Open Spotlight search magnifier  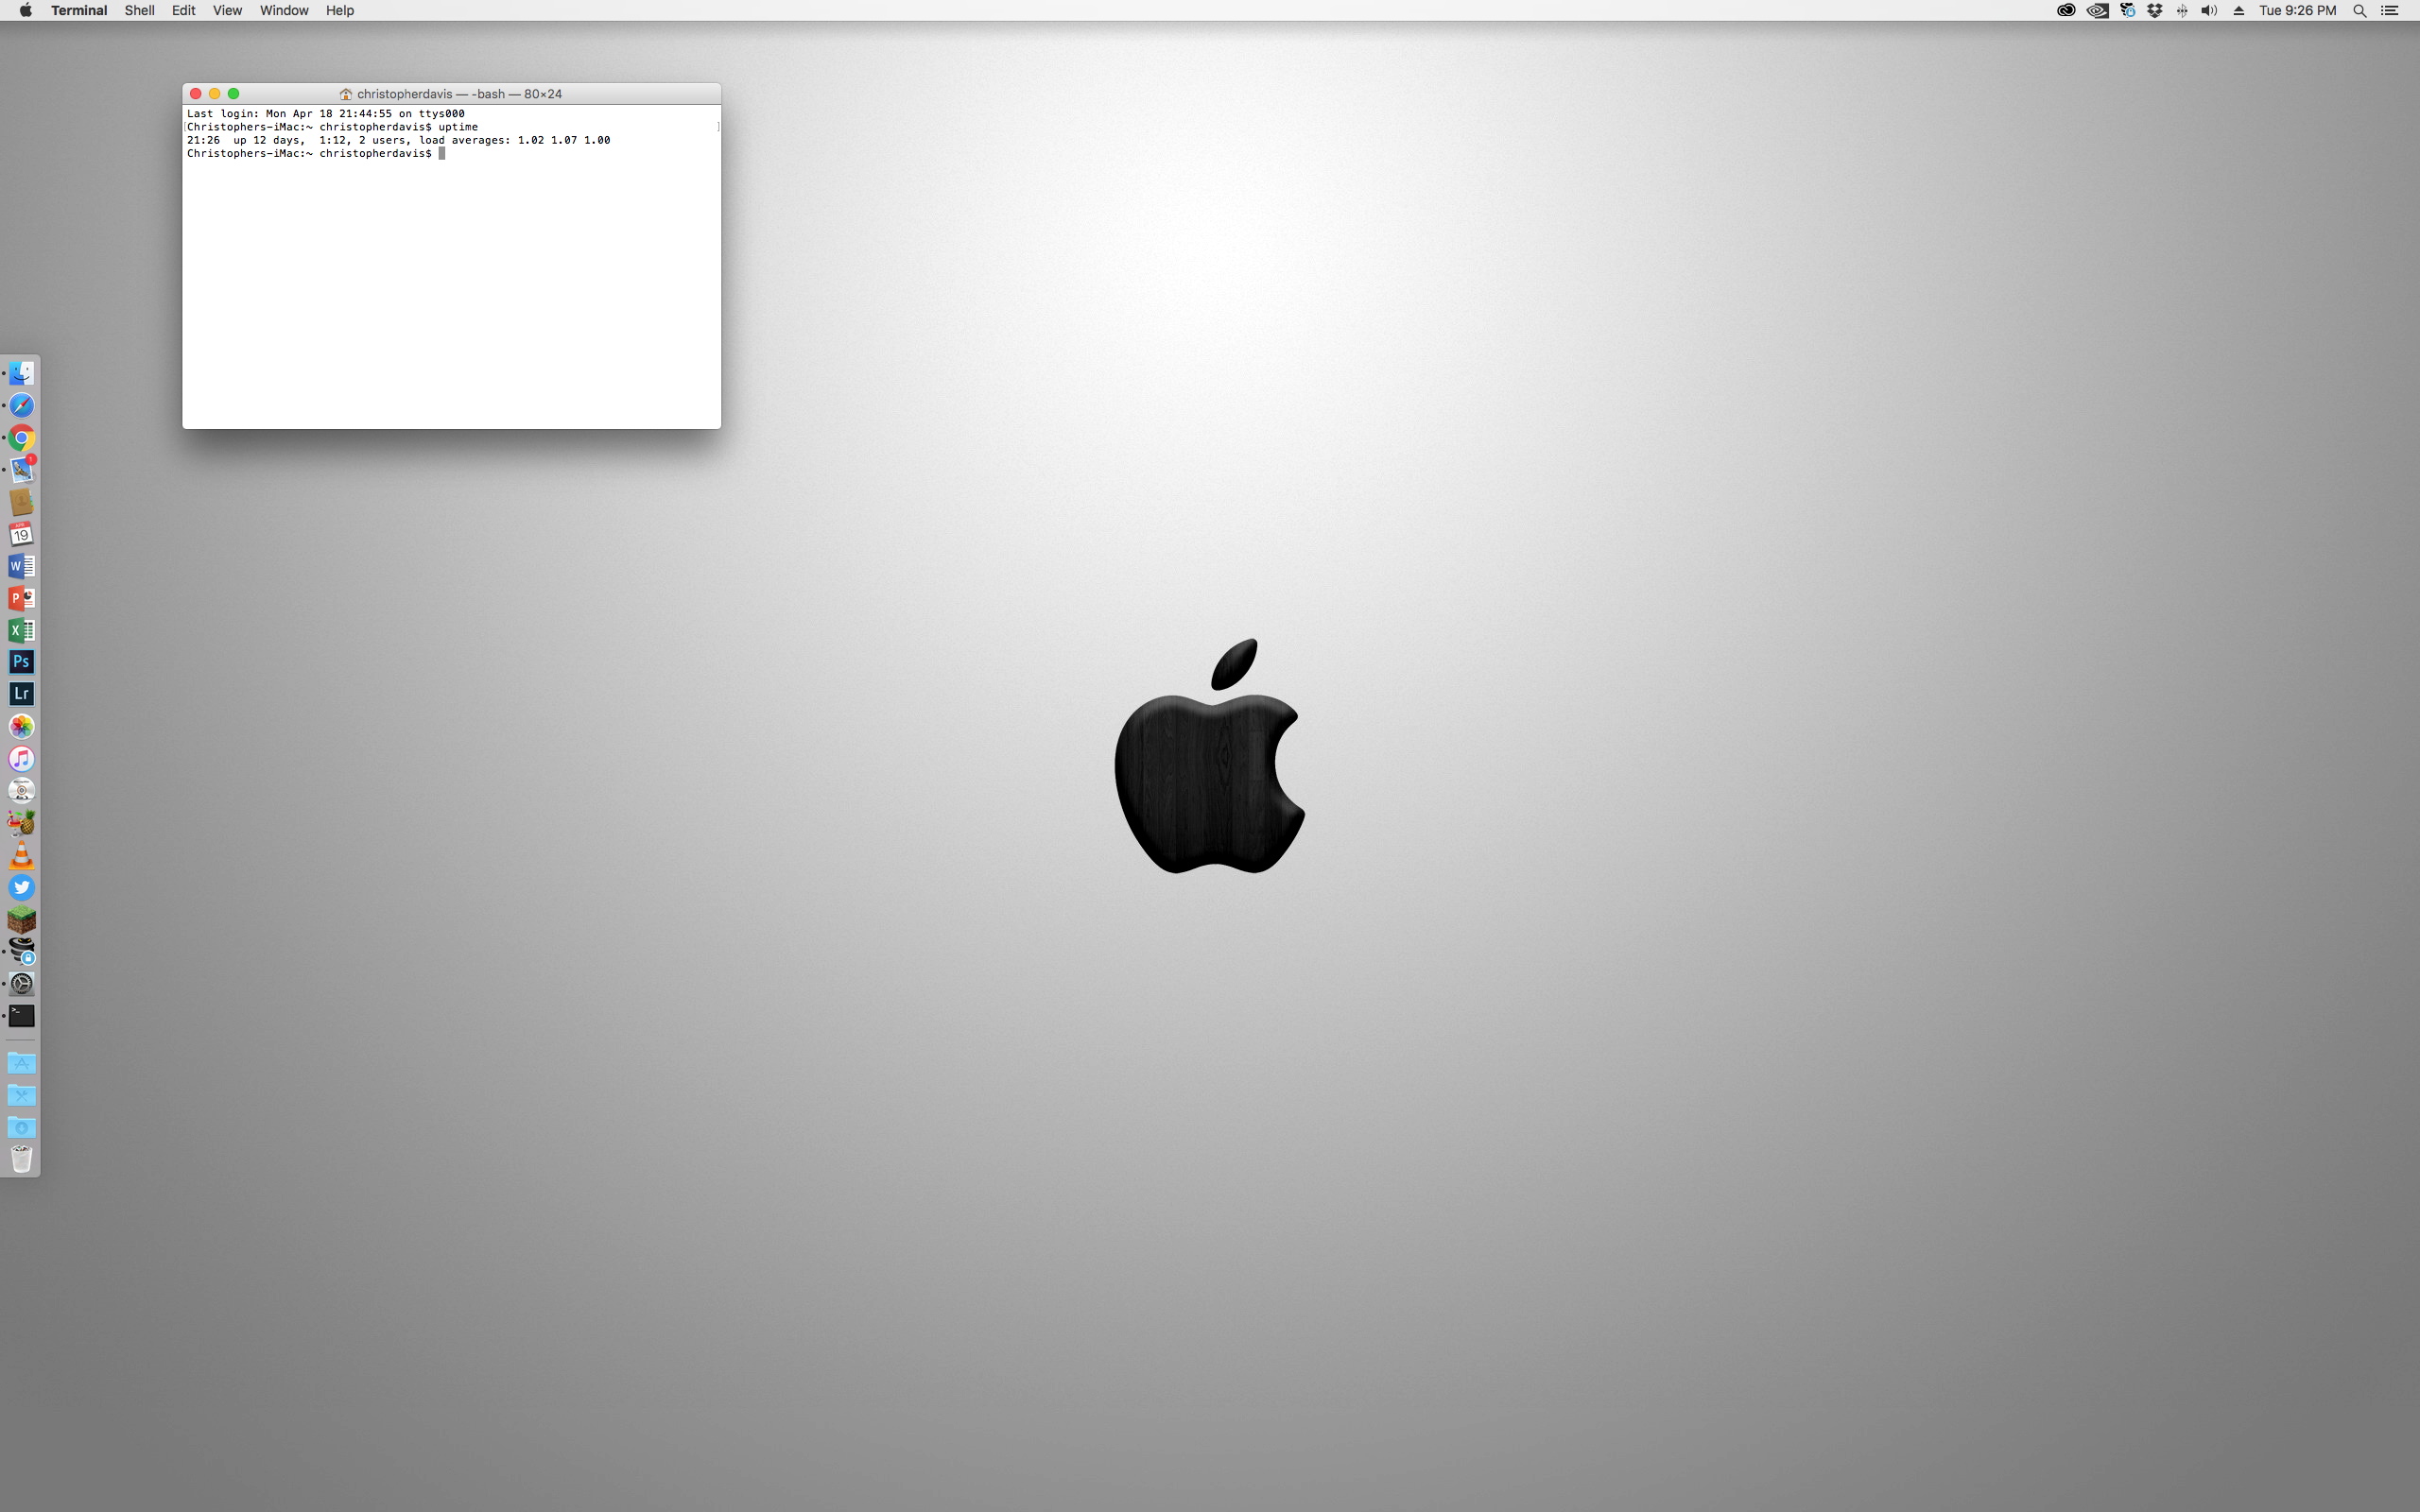[x=2360, y=10]
